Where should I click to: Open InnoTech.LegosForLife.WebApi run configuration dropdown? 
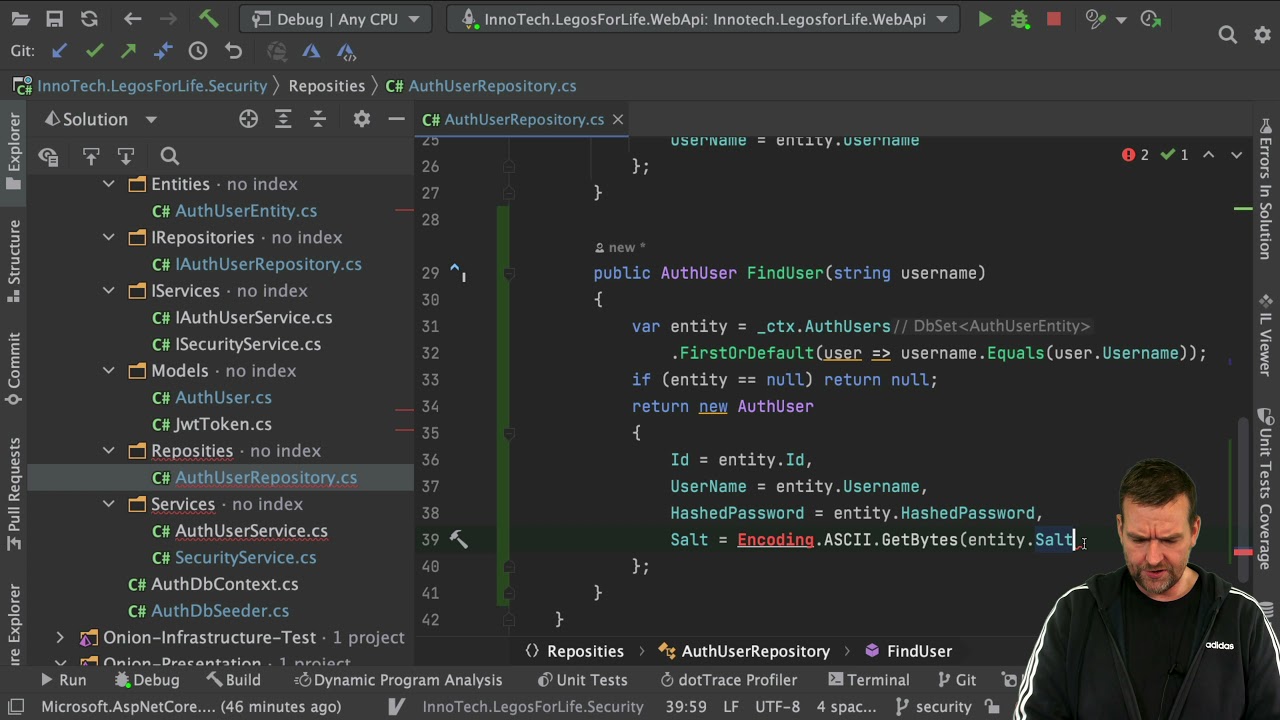point(703,19)
